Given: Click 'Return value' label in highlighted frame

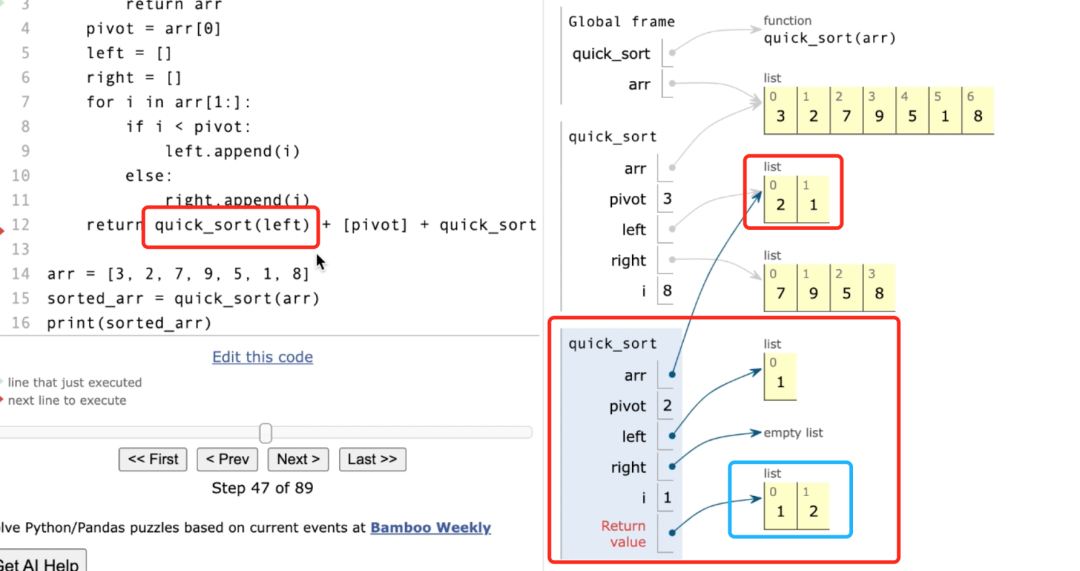Looking at the screenshot, I should [623, 534].
